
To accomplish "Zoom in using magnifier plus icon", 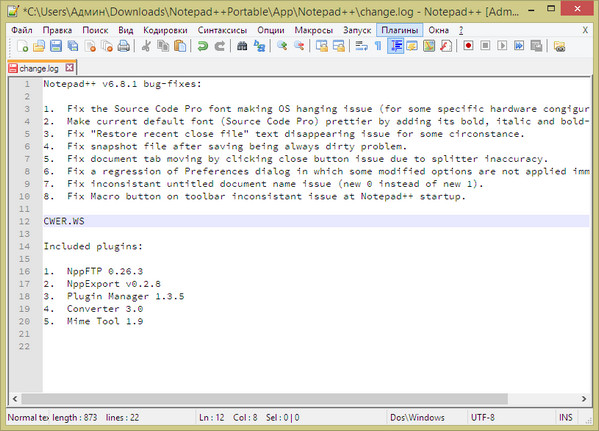I will tap(282, 46).
